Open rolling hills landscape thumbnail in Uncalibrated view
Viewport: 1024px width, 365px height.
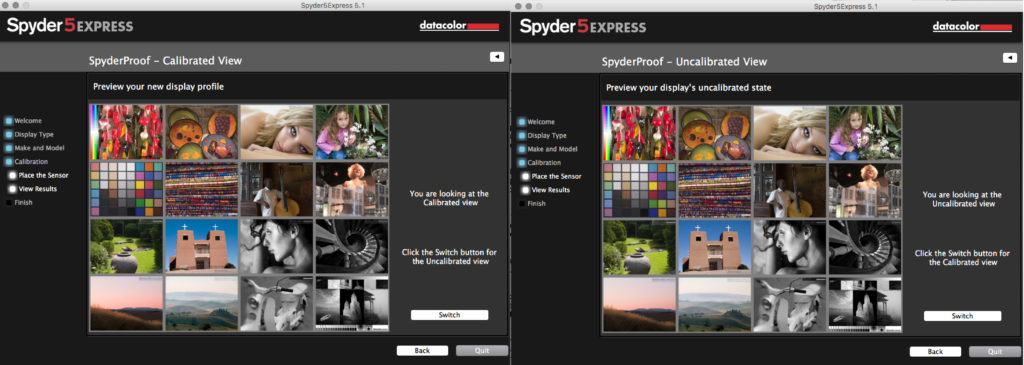point(714,304)
